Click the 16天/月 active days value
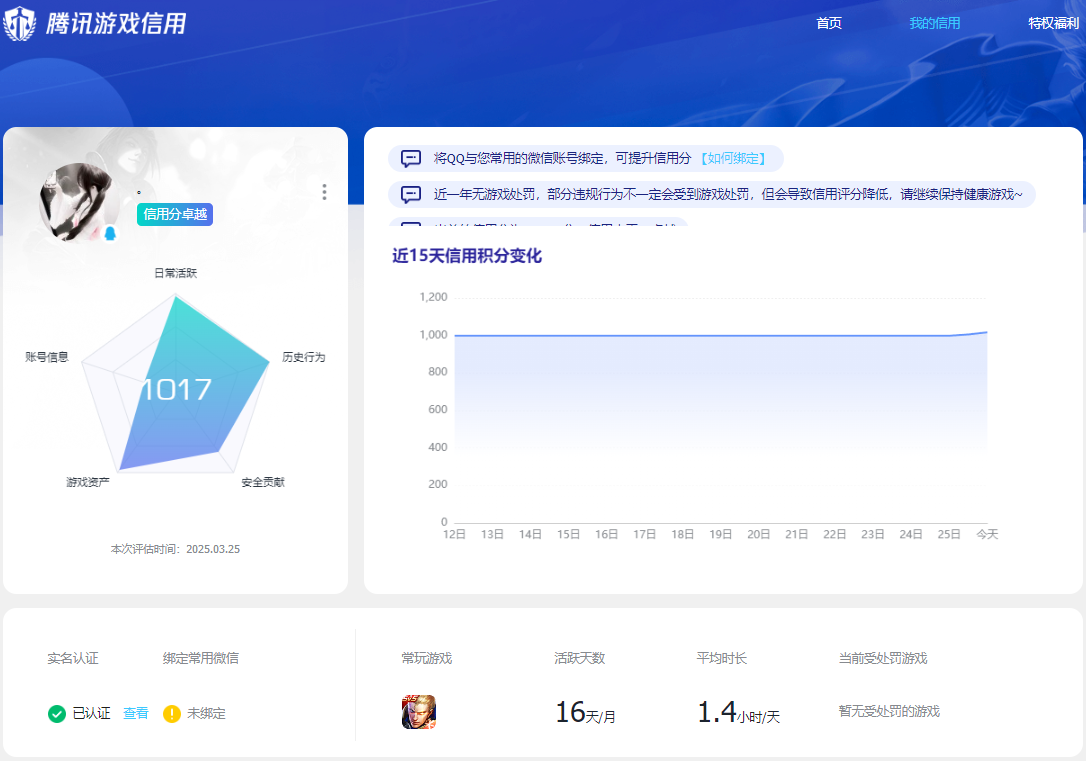The width and height of the screenshot is (1086, 761). [x=585, y=713]
